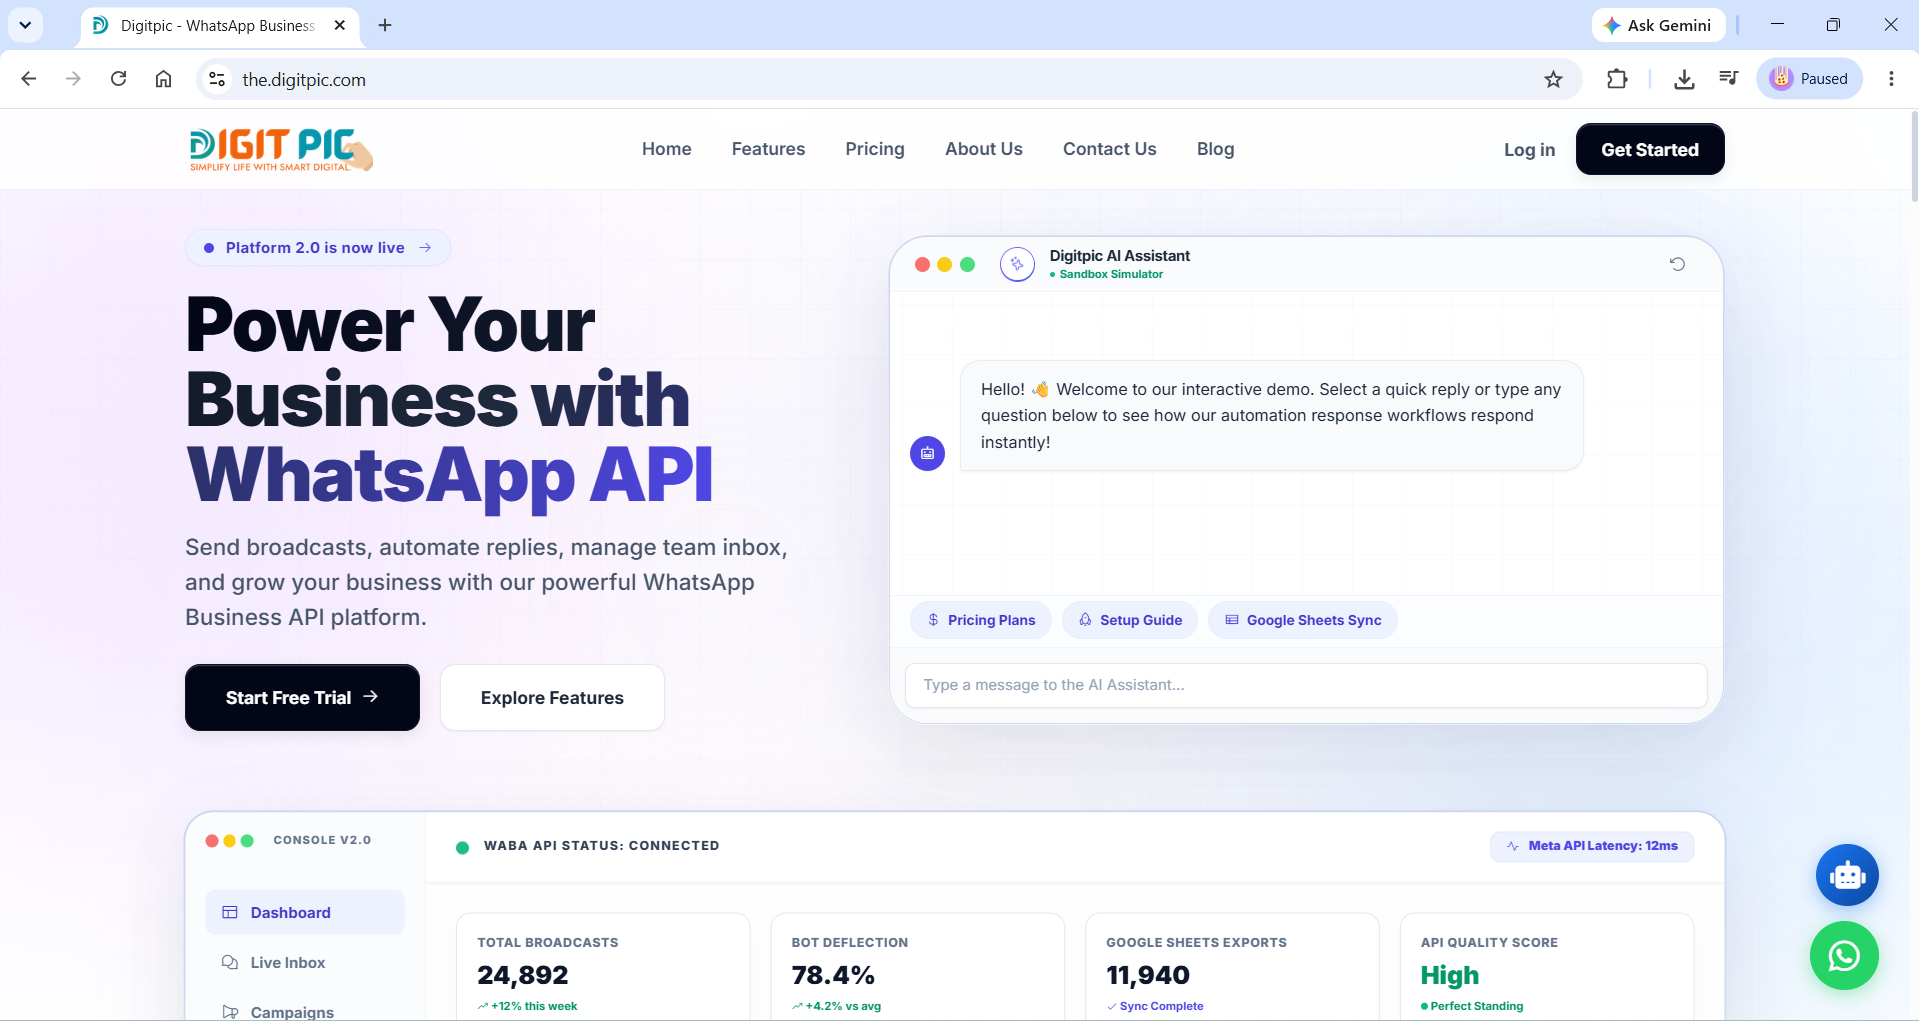Click the browser forward arrow

coord(73,79)
